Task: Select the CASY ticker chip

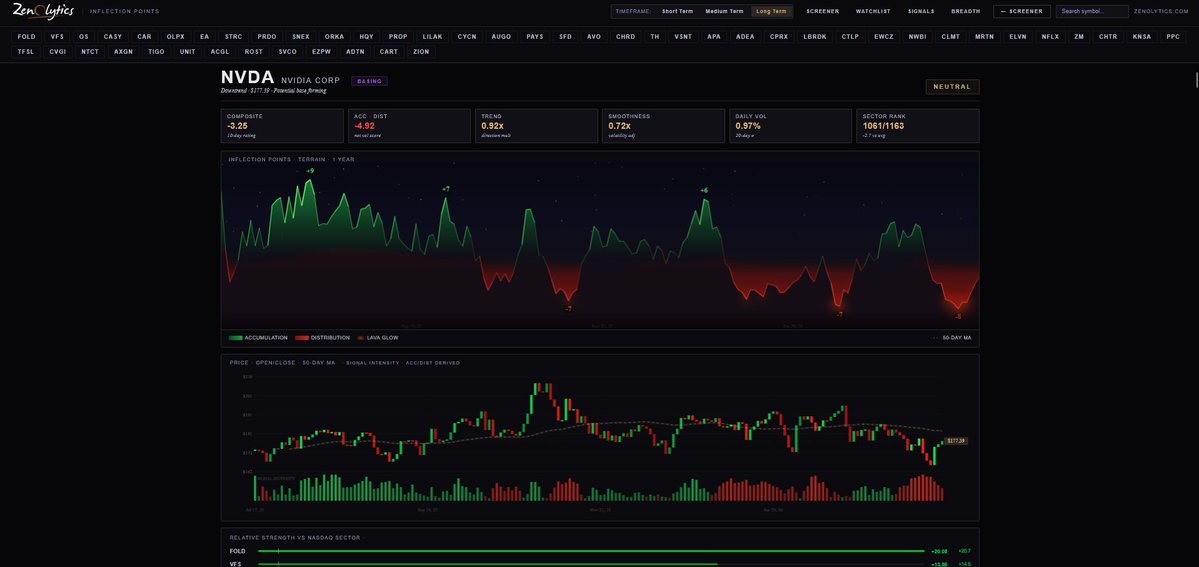Action: coord(113,37)
